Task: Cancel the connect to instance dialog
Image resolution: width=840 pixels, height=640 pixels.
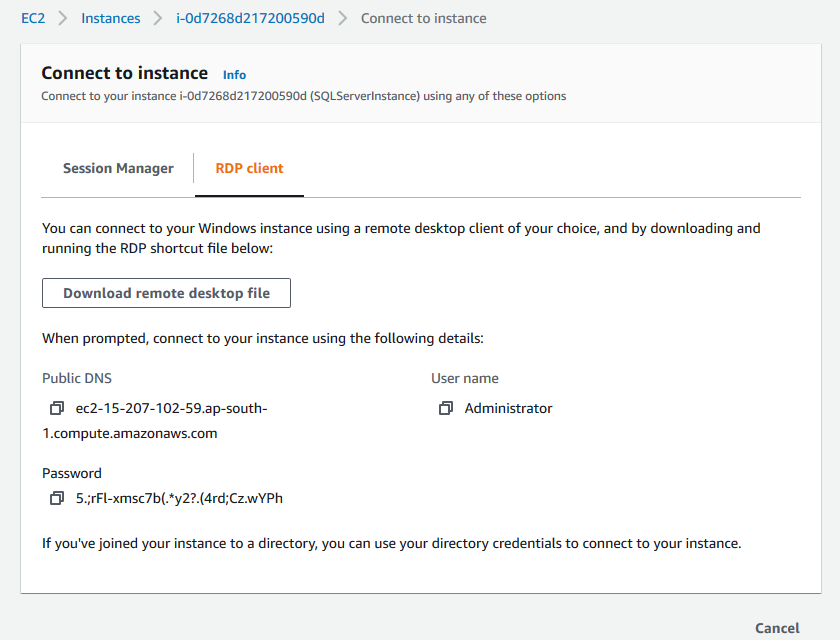Action: pos(777,628)
